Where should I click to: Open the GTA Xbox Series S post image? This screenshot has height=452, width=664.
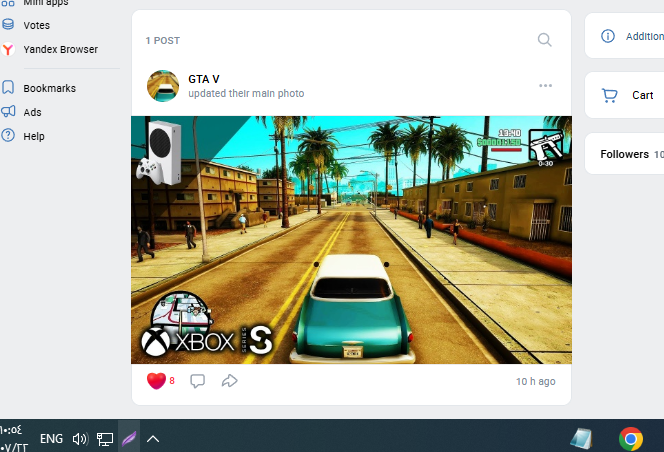click(351, 240)
